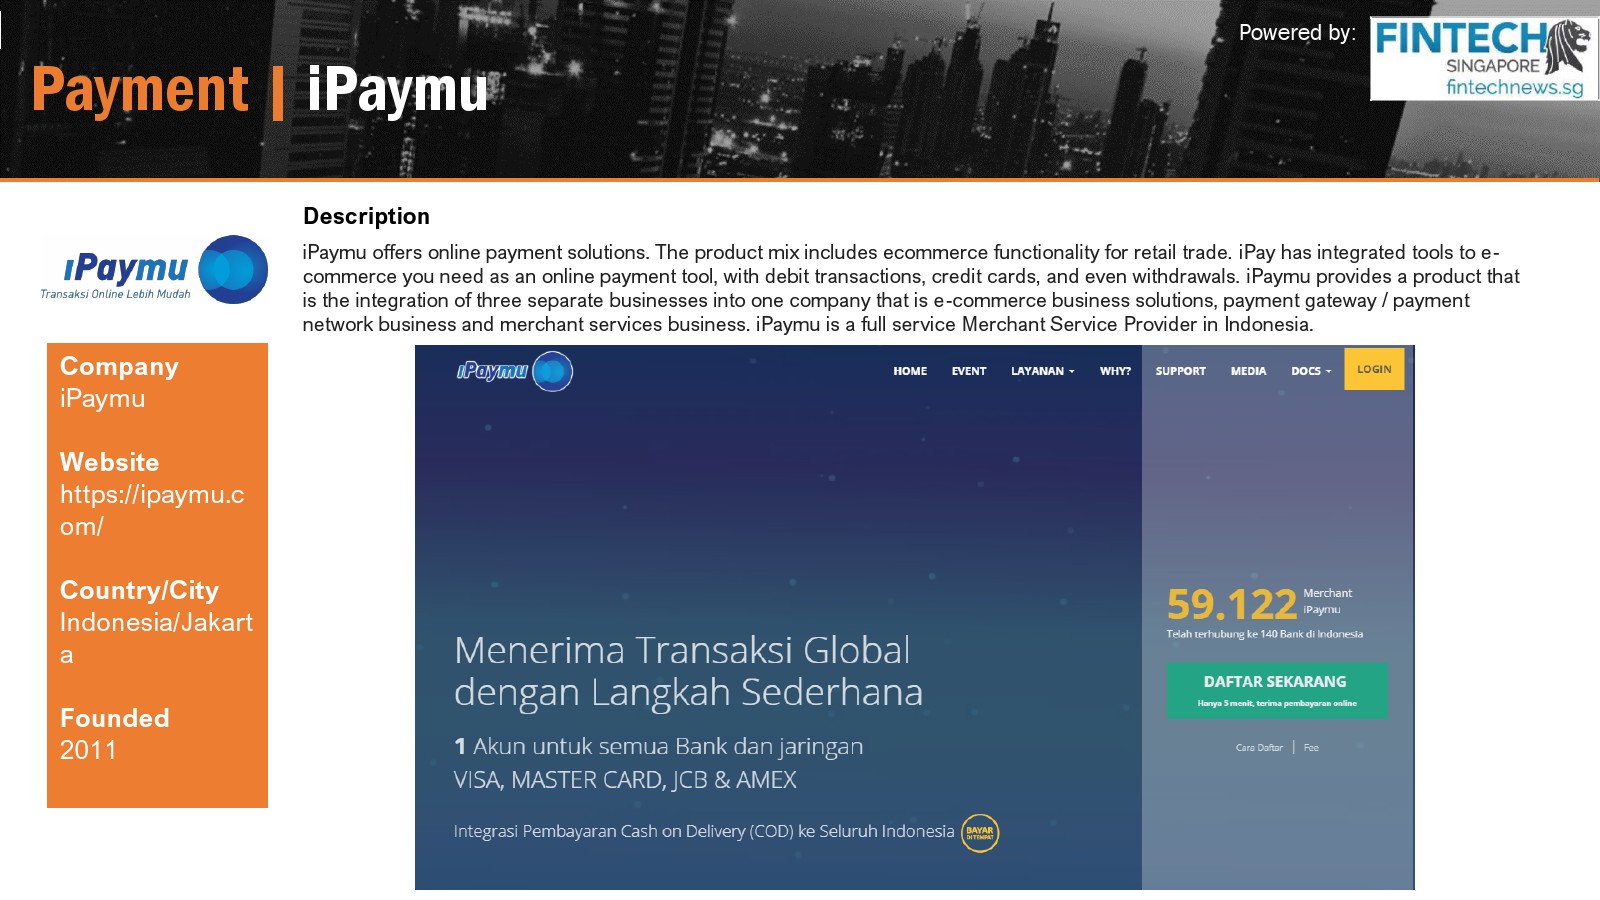Click the yellow Bayar Ditempat COD badge
1600x900 pixels.
point(979,832)
